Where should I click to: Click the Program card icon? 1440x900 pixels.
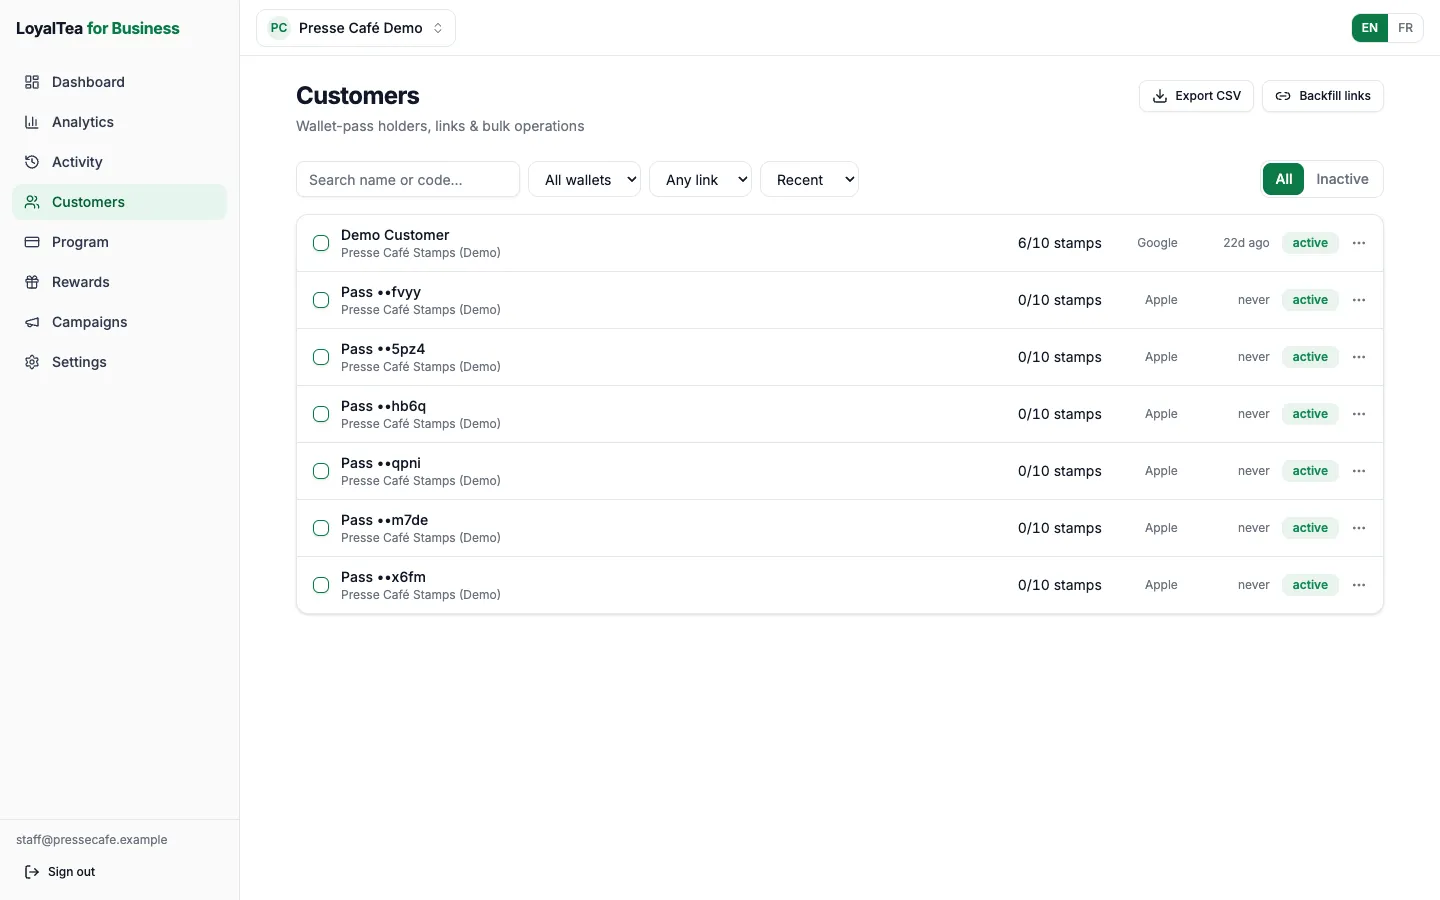[x=32, y=242]
